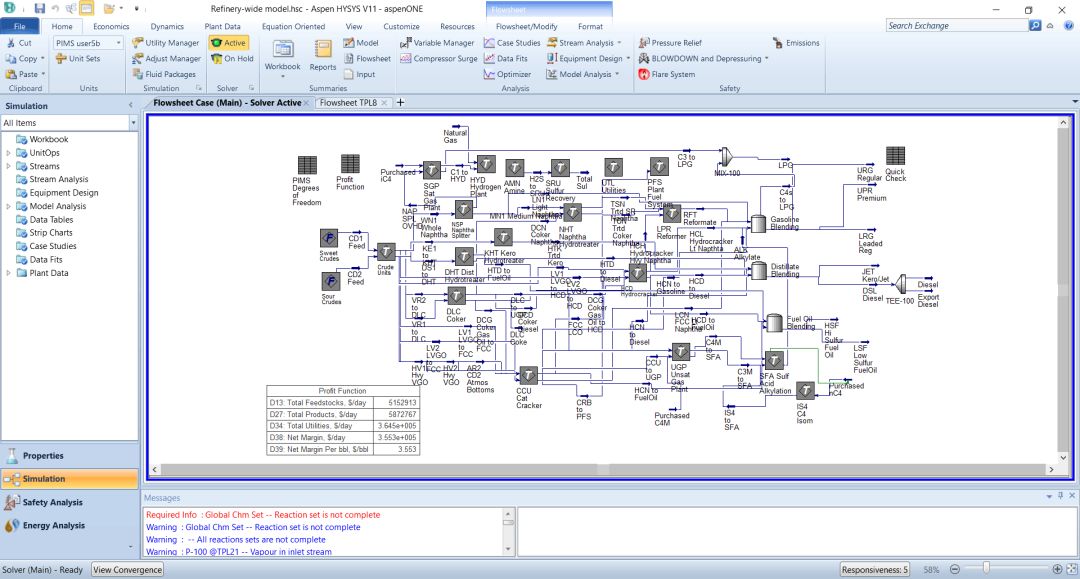Click the Search Exchange magnifier button
The width and height of the screenshot is (1080, 579).
[1035, 25]
